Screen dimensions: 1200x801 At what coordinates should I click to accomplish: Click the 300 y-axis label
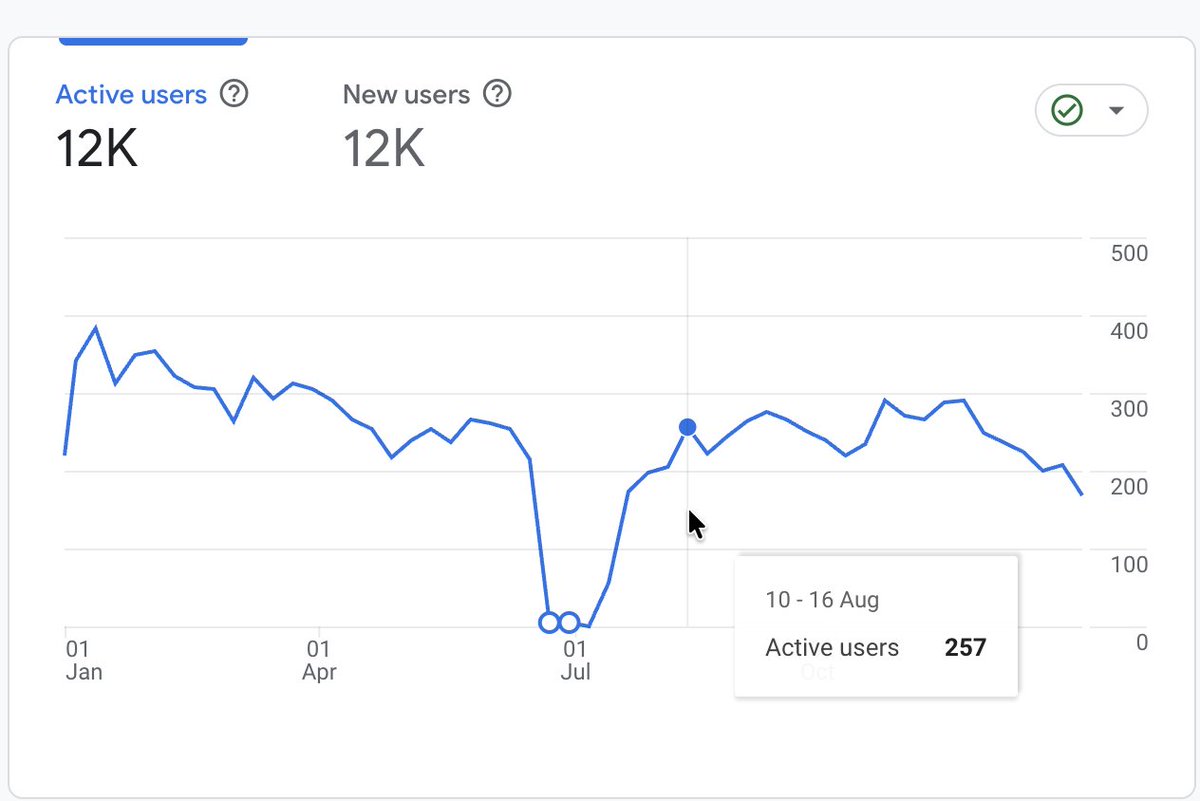(x=1129, y=409)
